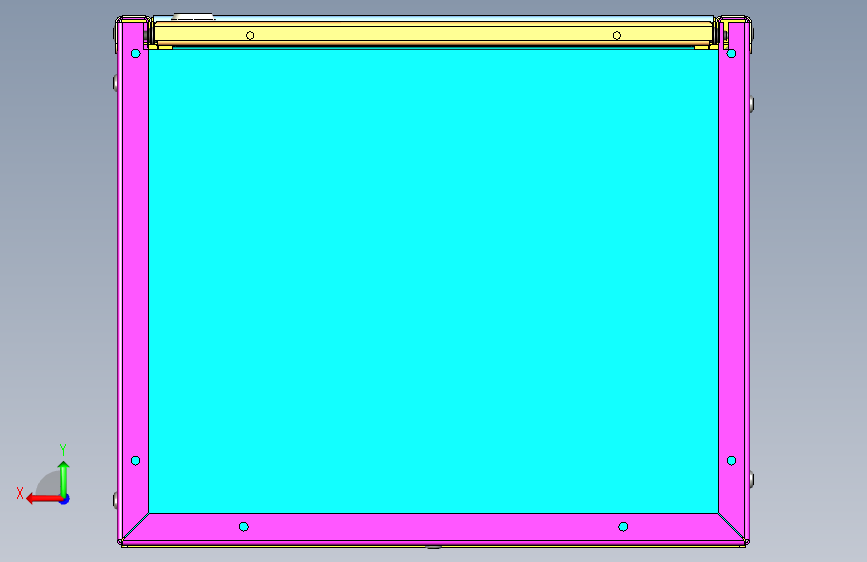Click the green Y axis arrow of the triad

(x=64, y=478)
